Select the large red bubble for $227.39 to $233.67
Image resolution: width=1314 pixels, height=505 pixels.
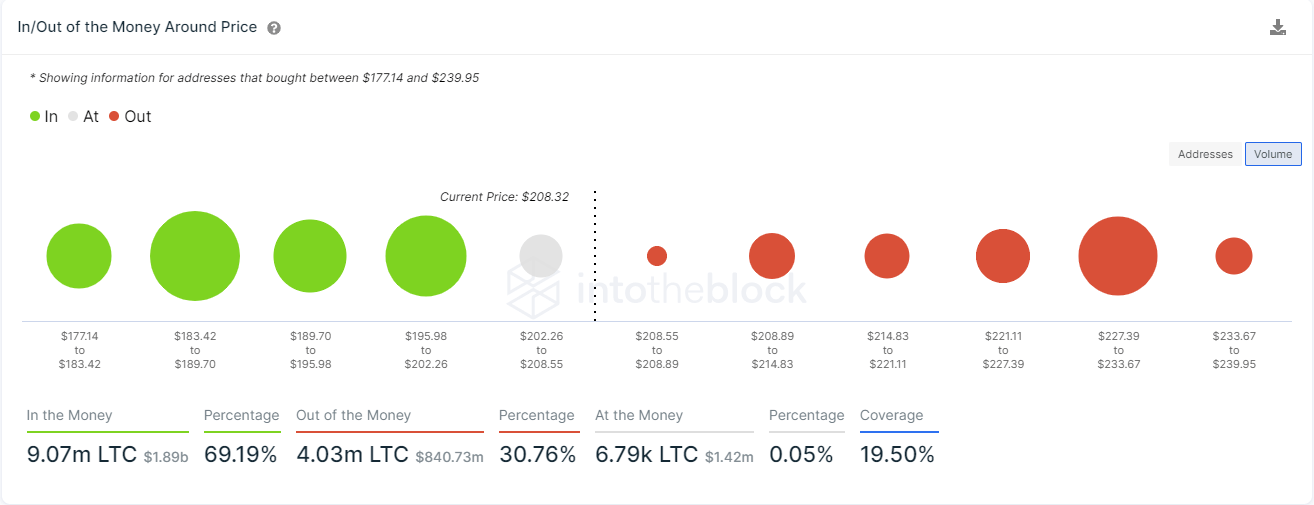[1118, 256]
